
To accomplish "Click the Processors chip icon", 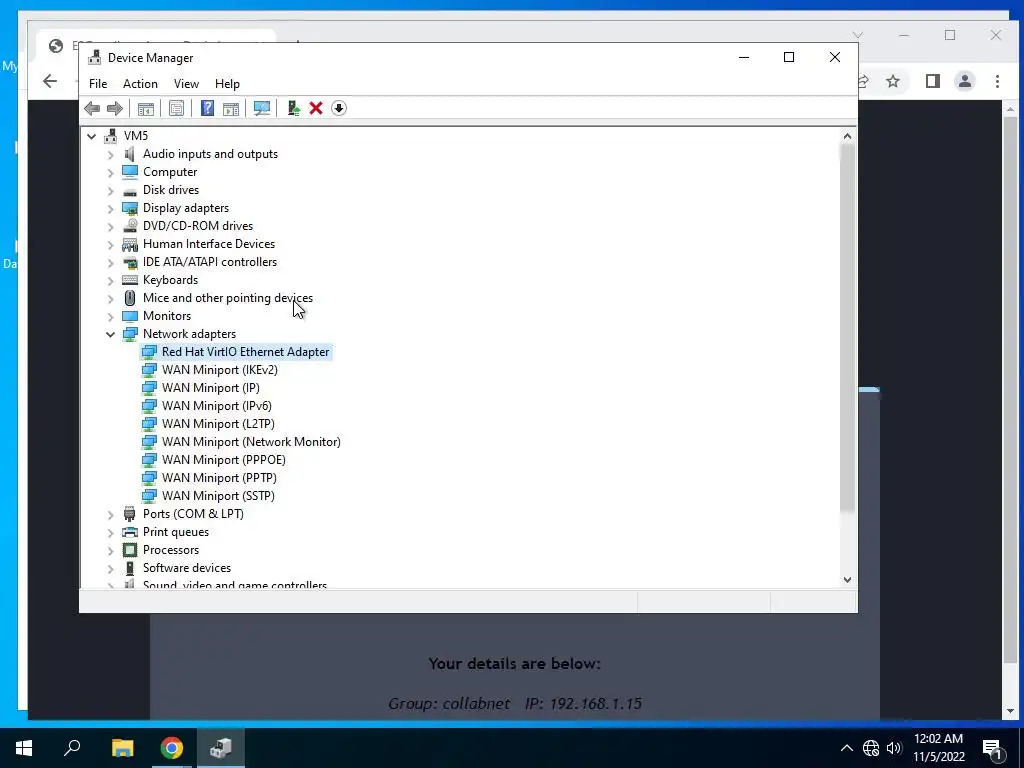I will point(130,550).
